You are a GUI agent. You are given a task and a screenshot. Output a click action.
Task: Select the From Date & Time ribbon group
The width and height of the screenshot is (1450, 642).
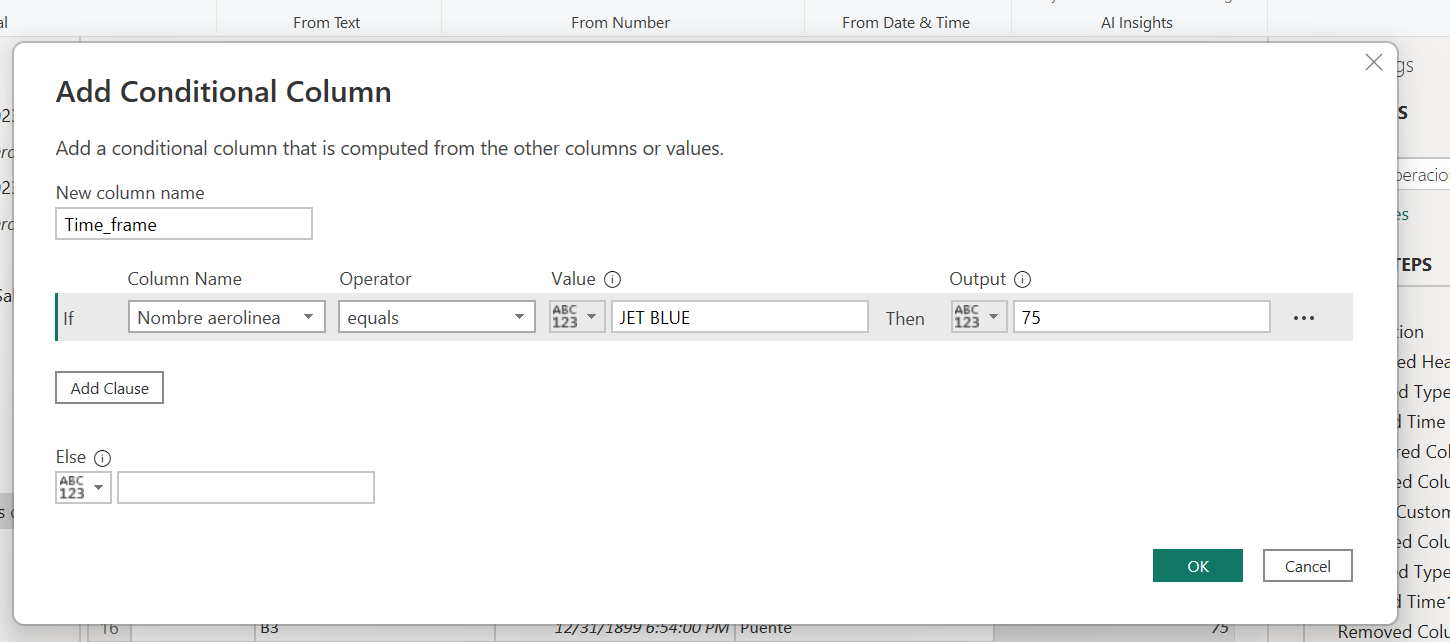(x=906, y=22)
